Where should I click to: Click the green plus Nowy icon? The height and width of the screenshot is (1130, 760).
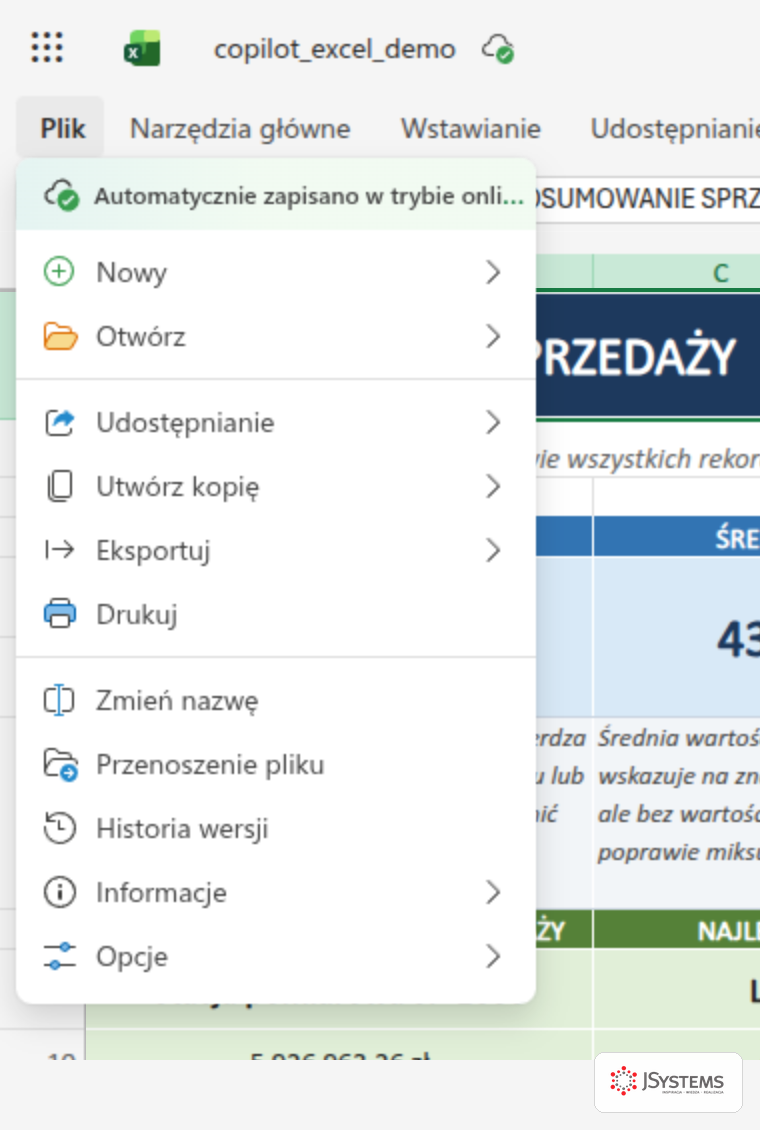(59, 272)
